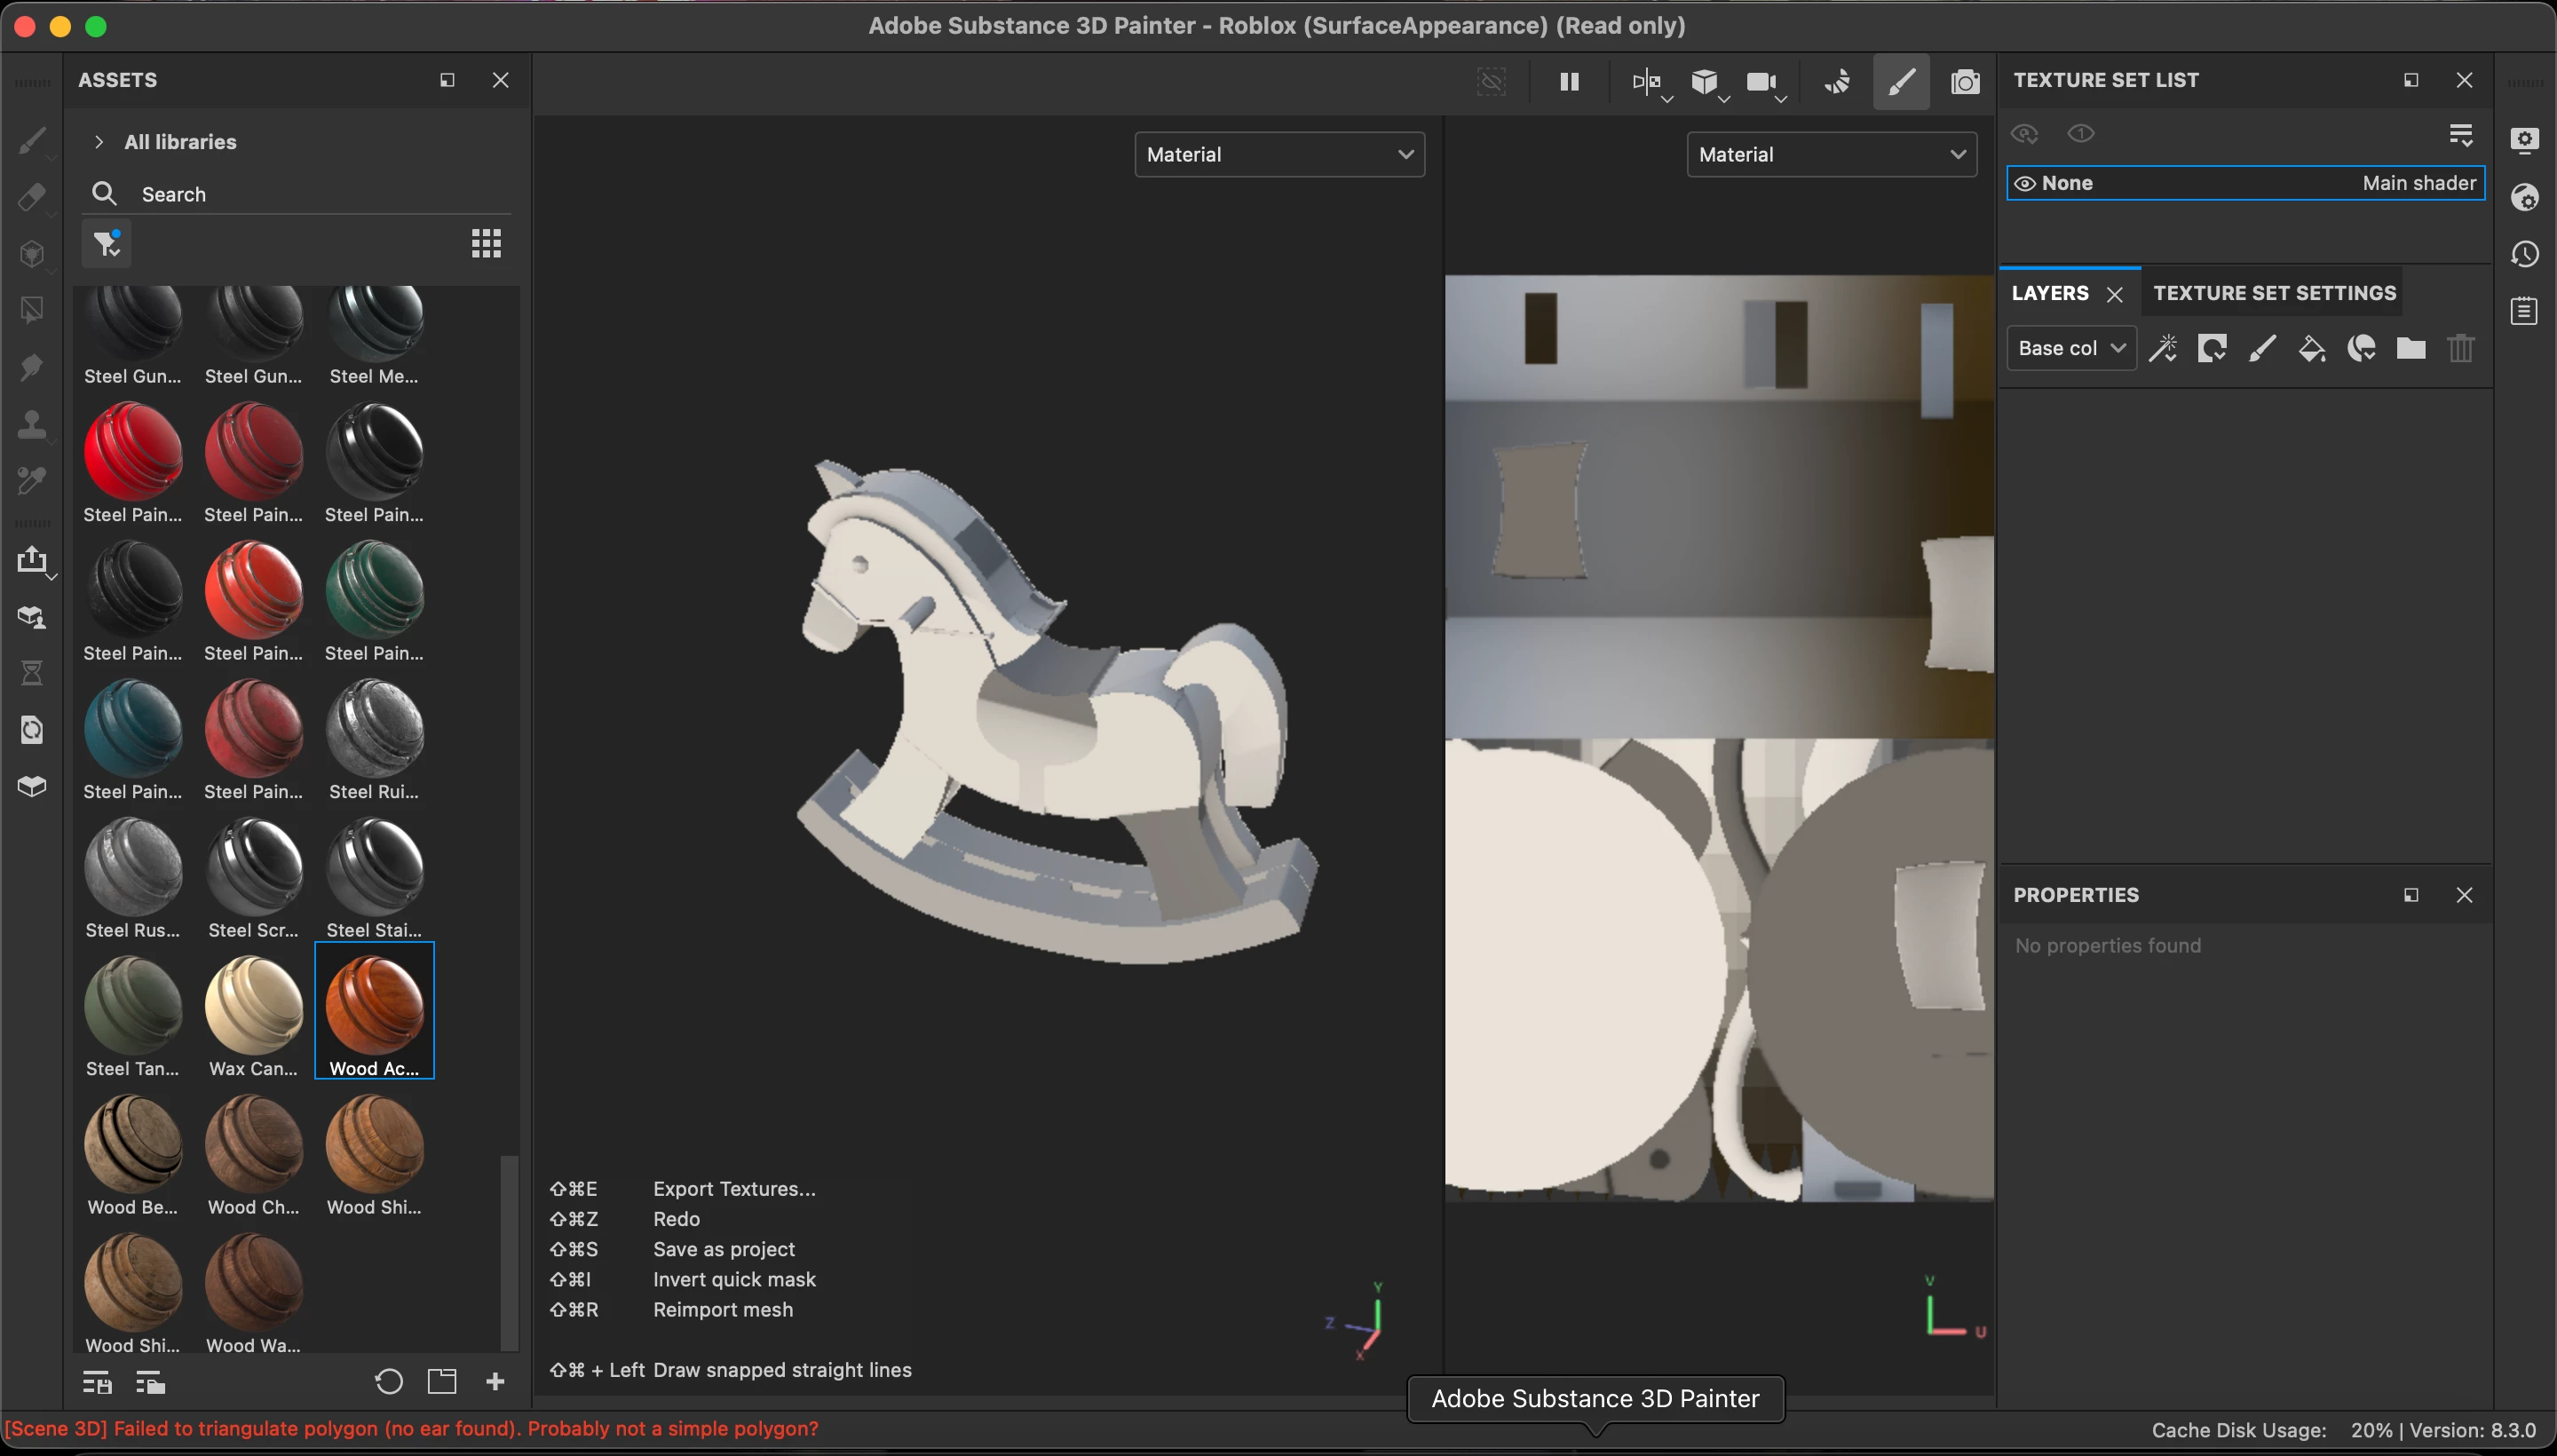
Task: Click the delete layer trash icon
Action: [x=2461, y=348]
